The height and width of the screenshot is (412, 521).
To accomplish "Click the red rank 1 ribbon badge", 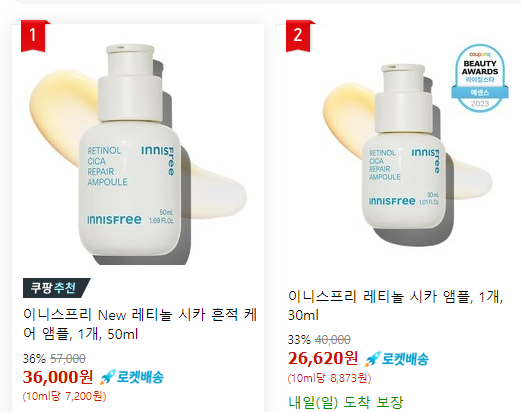I will coord(34,36).
